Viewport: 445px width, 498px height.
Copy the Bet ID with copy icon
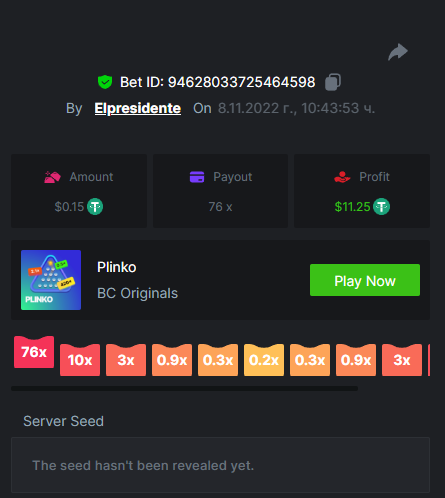(x=333, y=82)
